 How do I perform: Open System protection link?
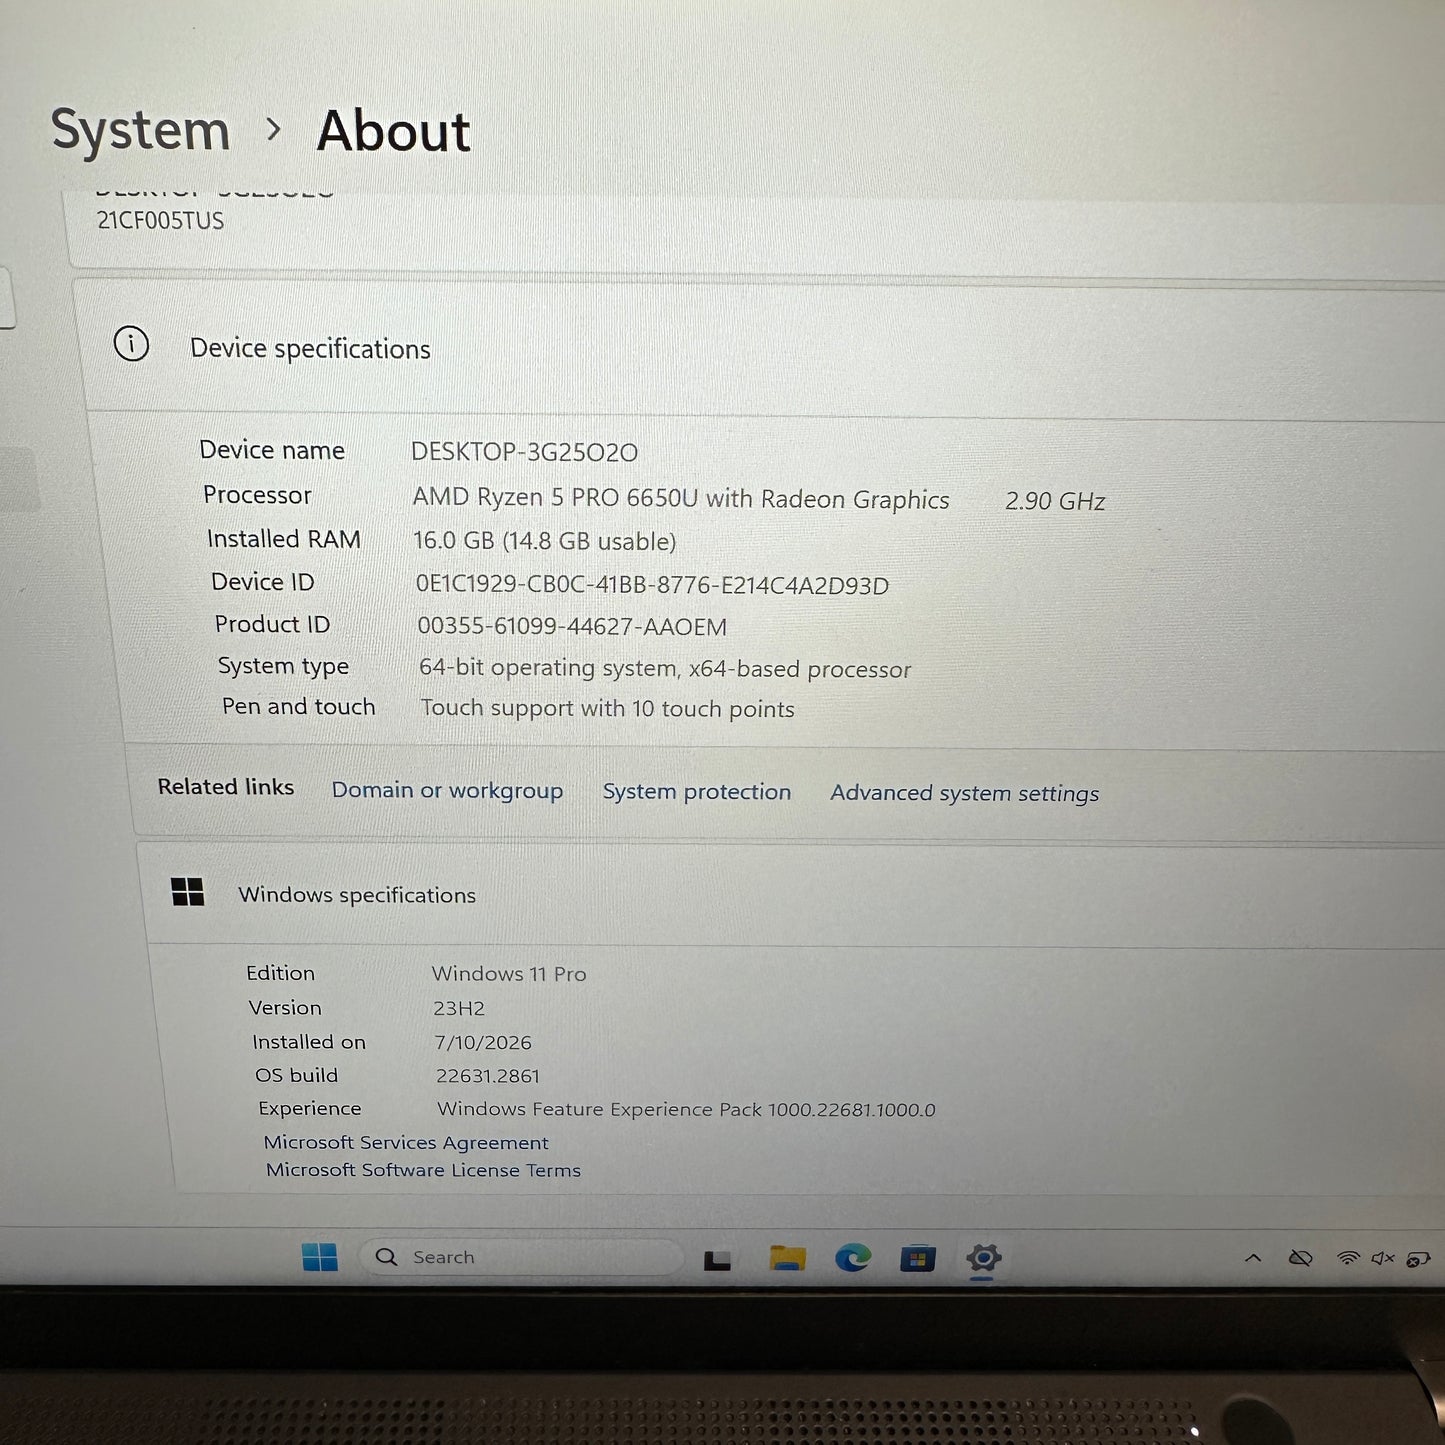click(696, 791)
